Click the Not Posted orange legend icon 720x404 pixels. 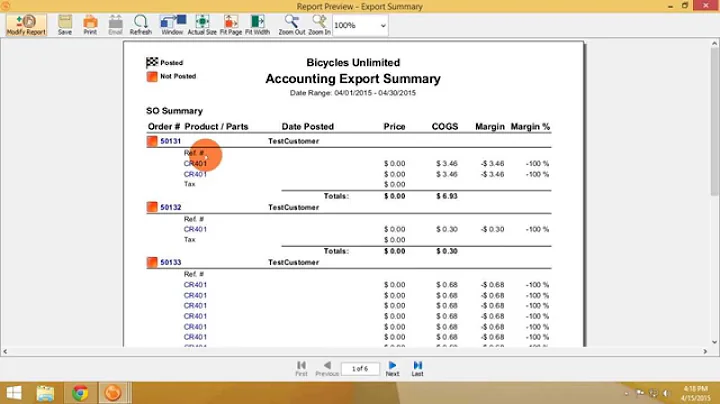[152, 76]
